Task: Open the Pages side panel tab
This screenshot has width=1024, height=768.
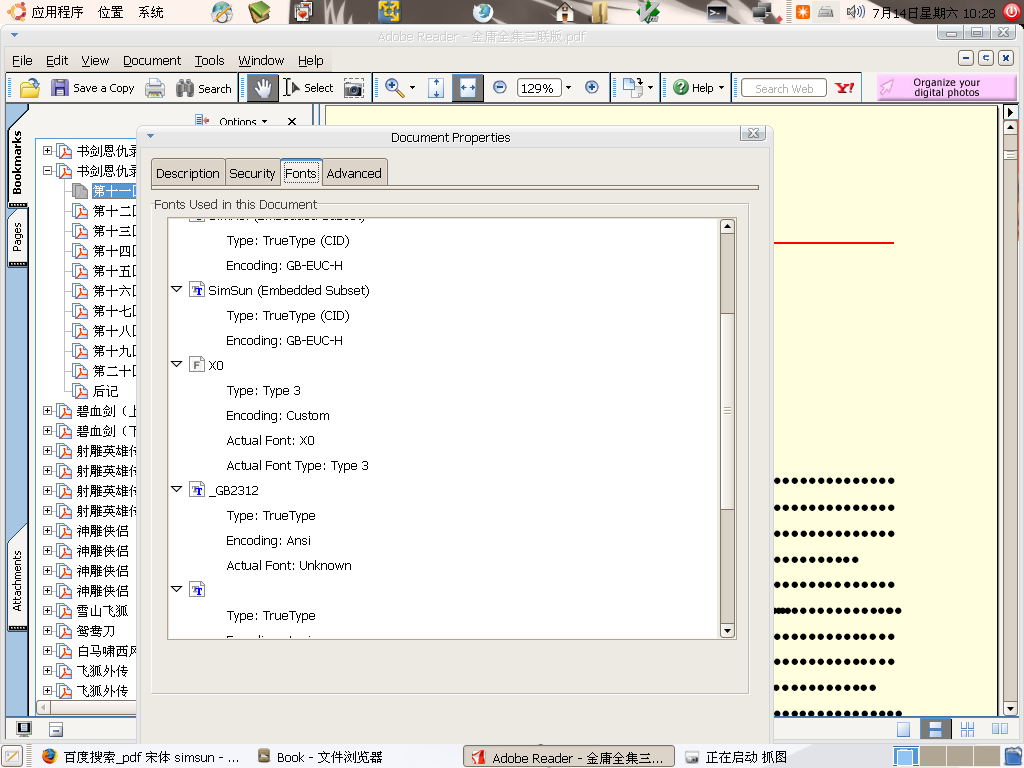Action: click(x=17, y=238)
